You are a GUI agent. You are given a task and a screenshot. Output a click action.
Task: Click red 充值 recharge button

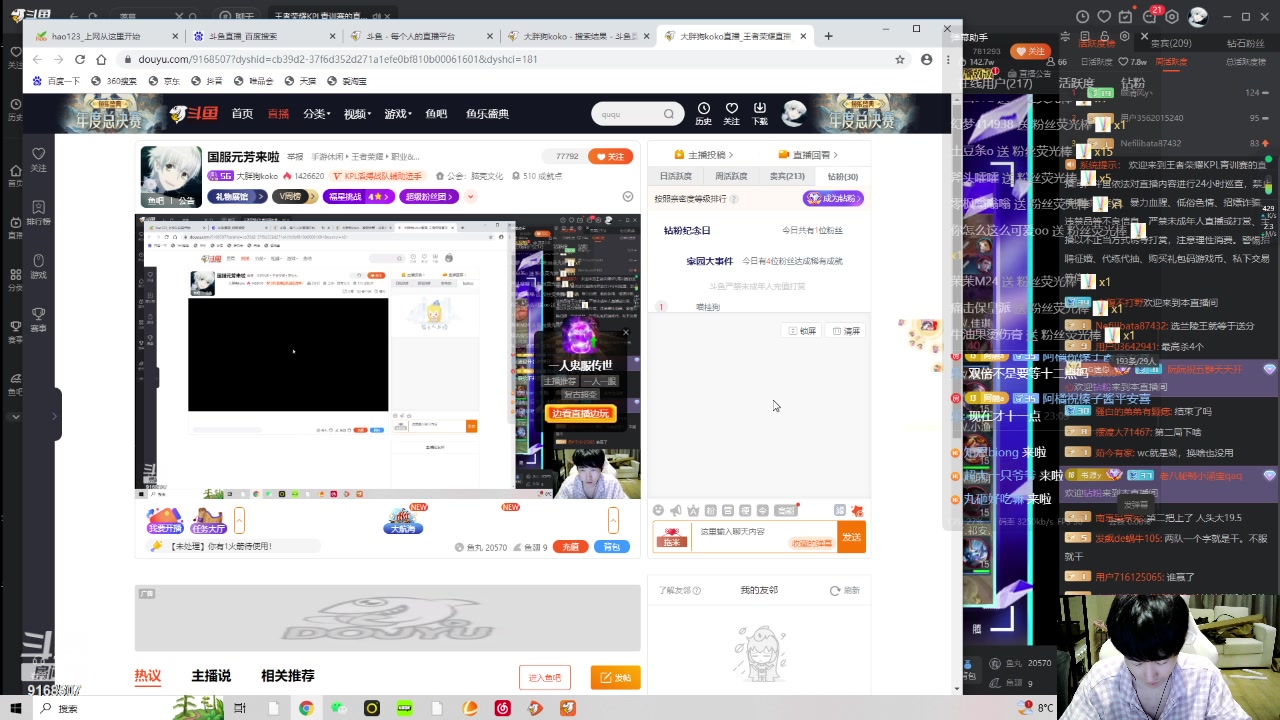[x=571, y=547]
